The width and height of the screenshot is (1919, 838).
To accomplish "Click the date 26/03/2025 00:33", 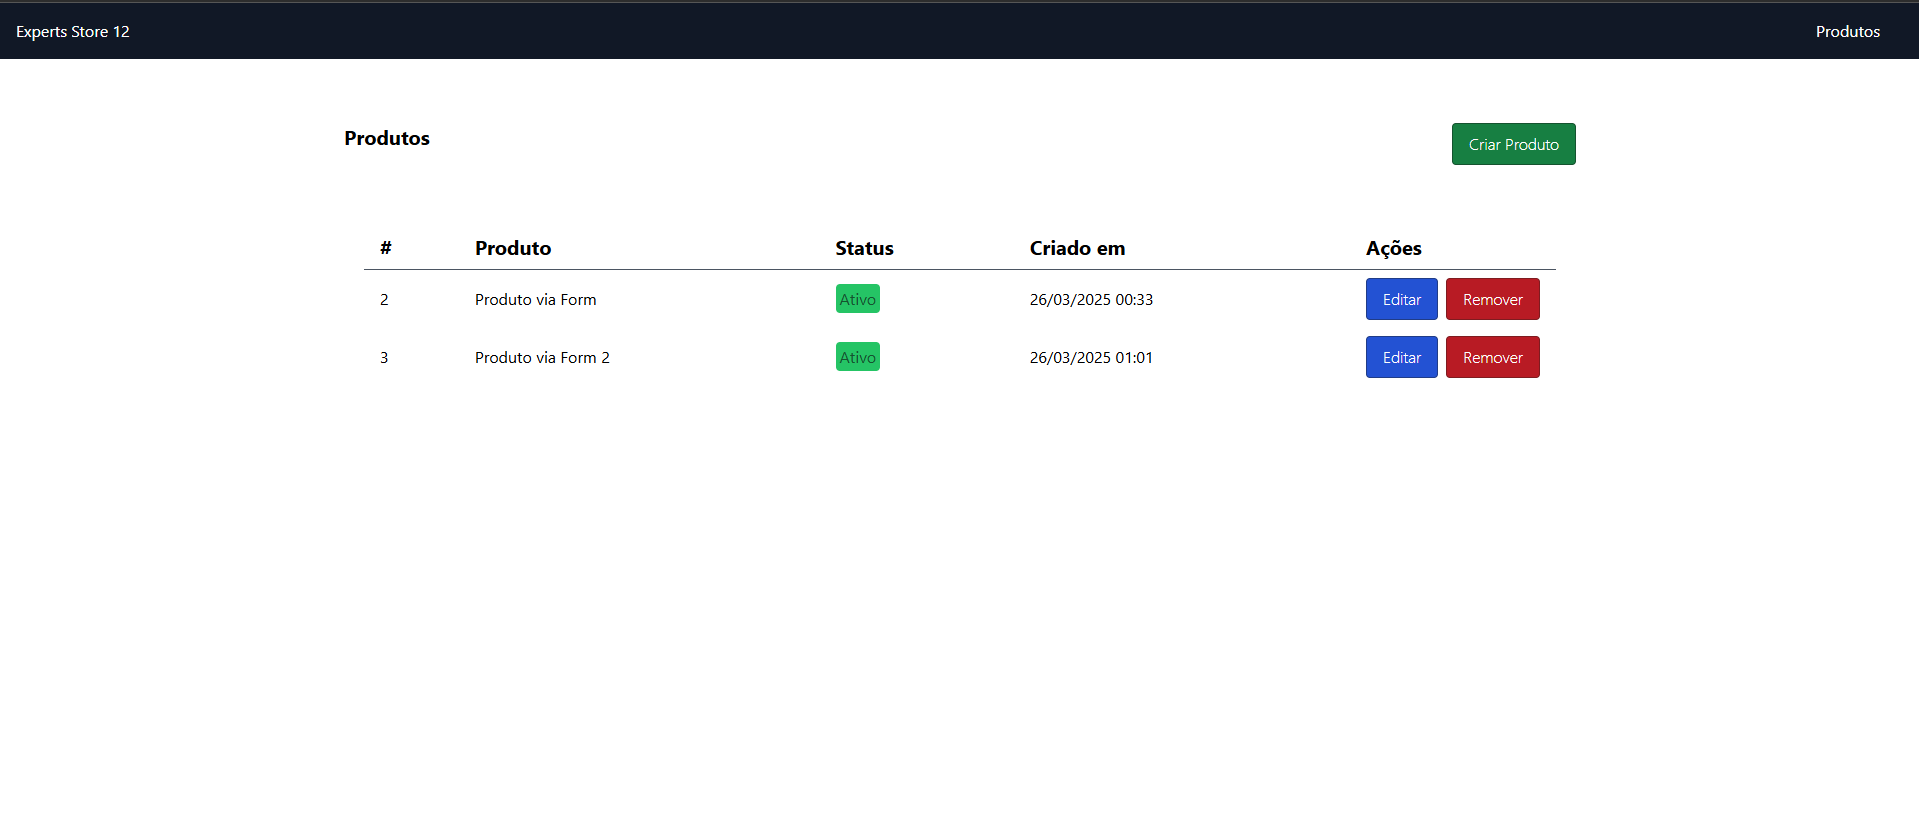I will [x=1091, y=299].
